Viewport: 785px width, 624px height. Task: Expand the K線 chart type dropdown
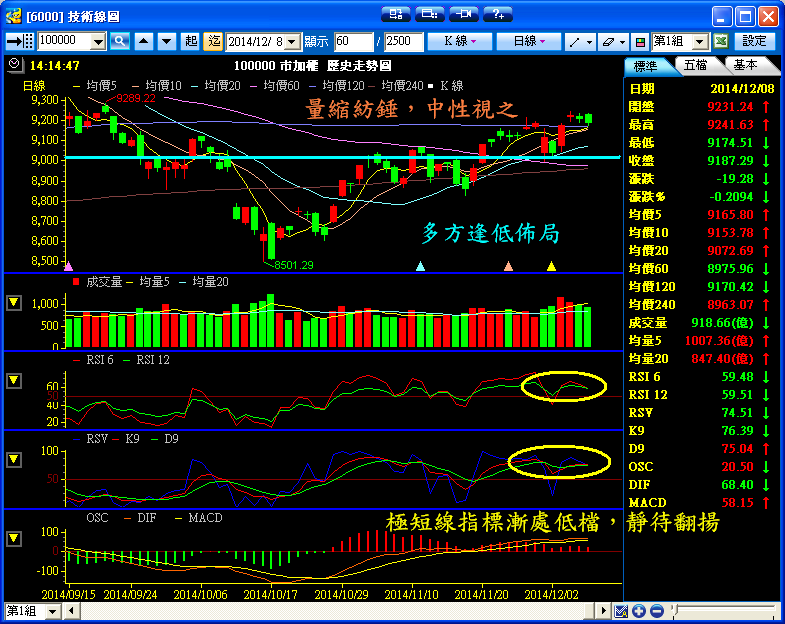(x=460, y=41)
